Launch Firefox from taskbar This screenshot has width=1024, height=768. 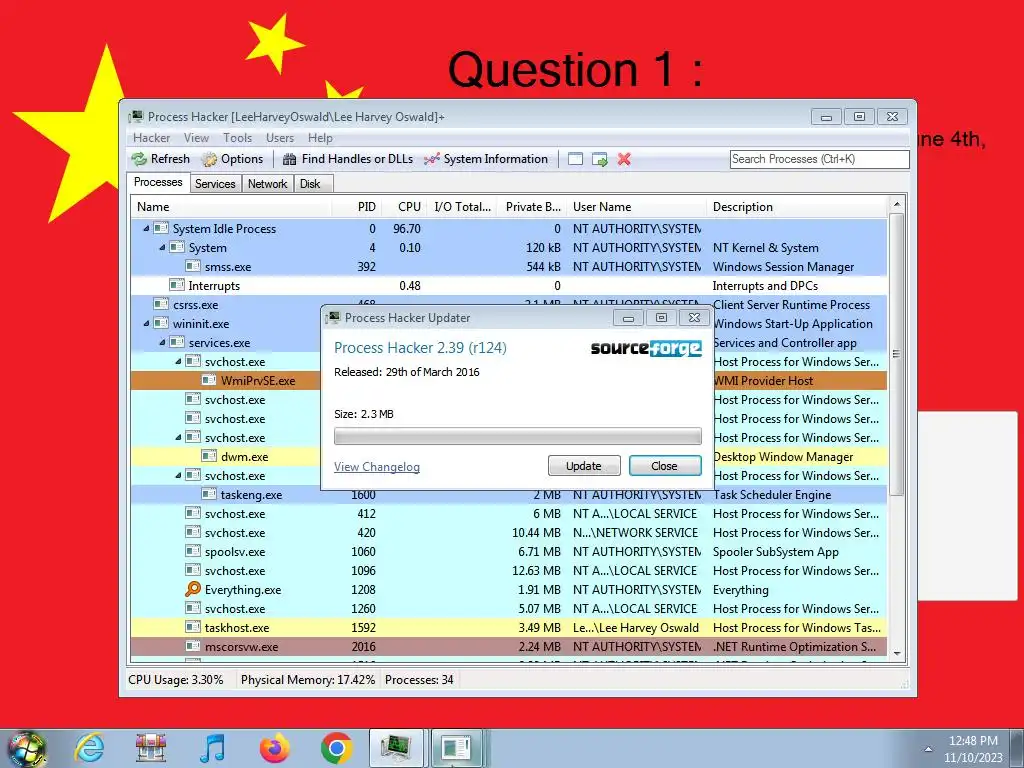click(x=274, y=748)
